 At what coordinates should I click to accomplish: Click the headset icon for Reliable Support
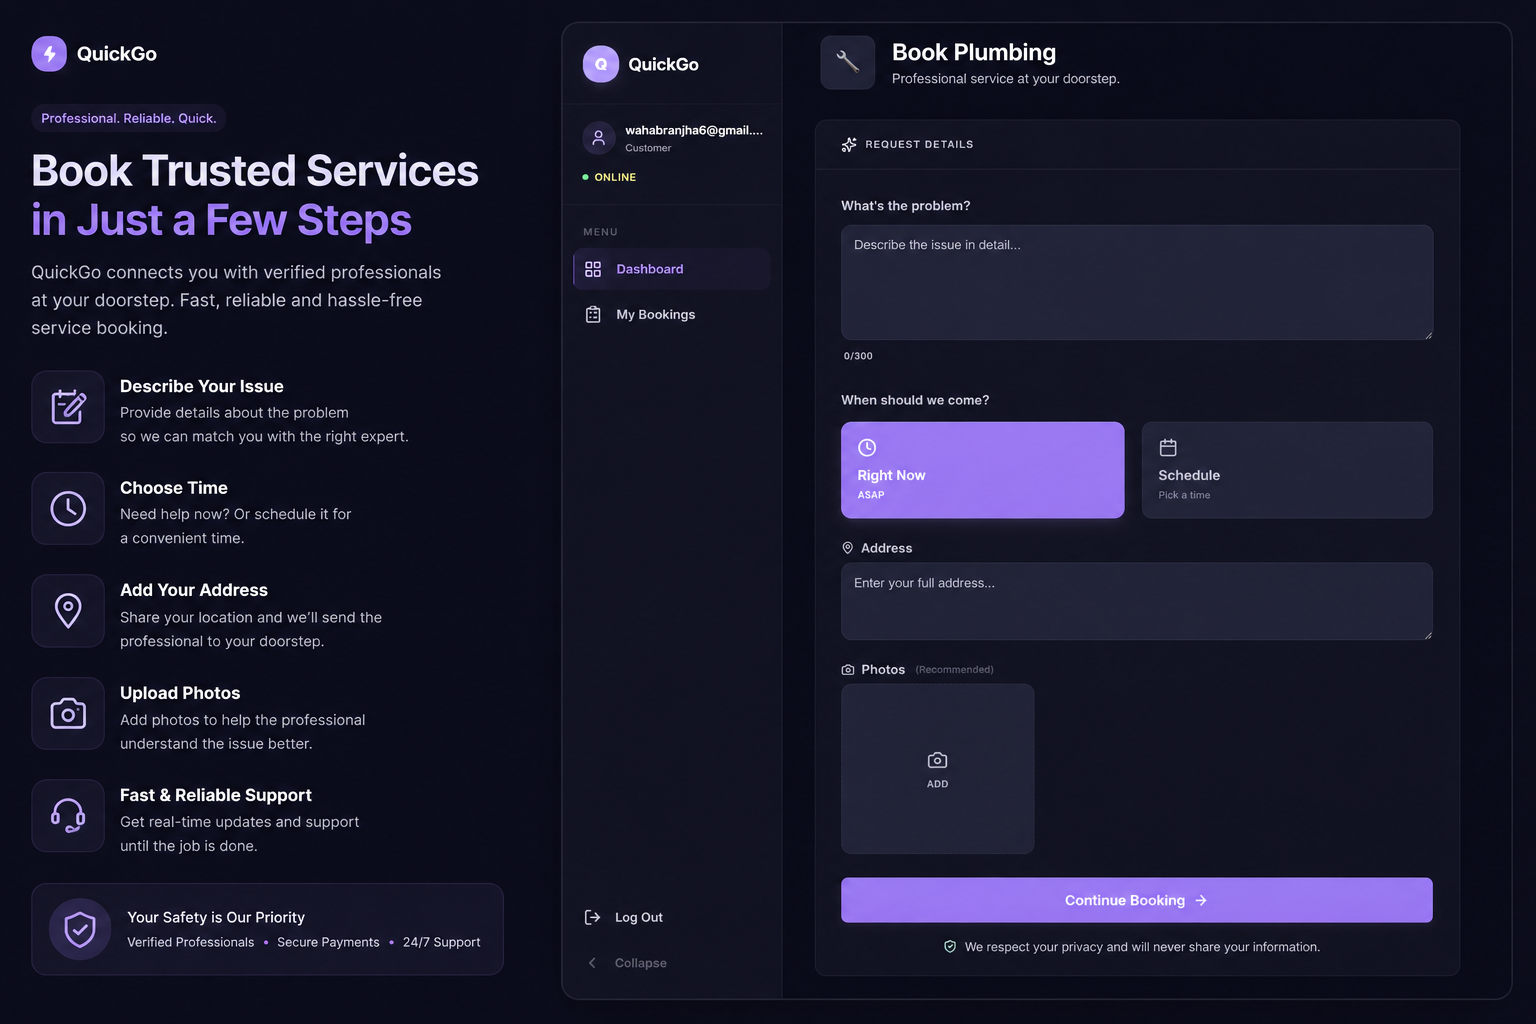coord(68,816)
